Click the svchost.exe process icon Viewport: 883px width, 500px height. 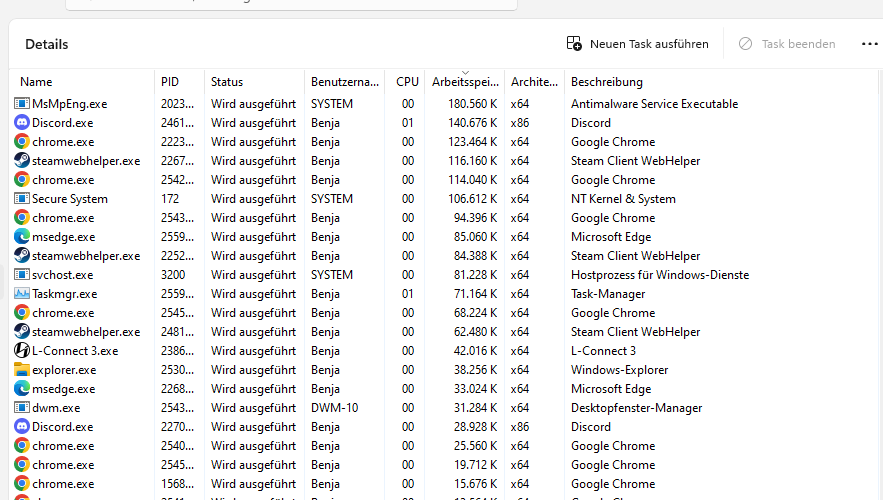21,275
